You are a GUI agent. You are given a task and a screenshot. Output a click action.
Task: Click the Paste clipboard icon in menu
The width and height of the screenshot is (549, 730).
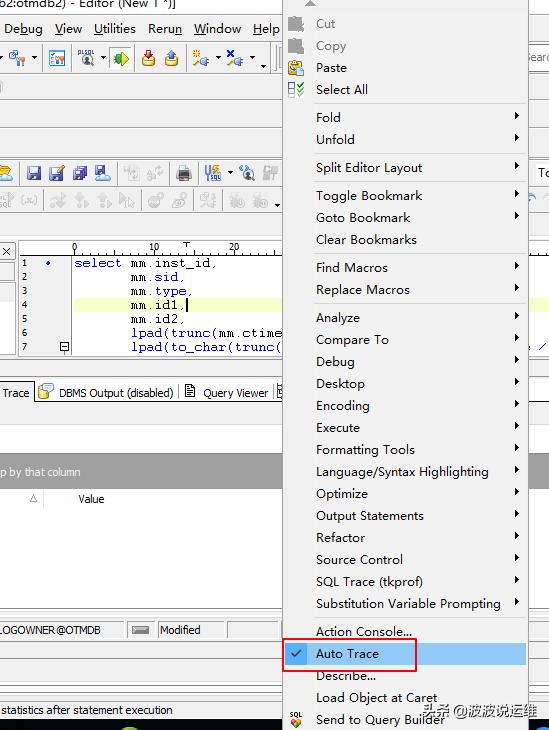click(296, 68)
